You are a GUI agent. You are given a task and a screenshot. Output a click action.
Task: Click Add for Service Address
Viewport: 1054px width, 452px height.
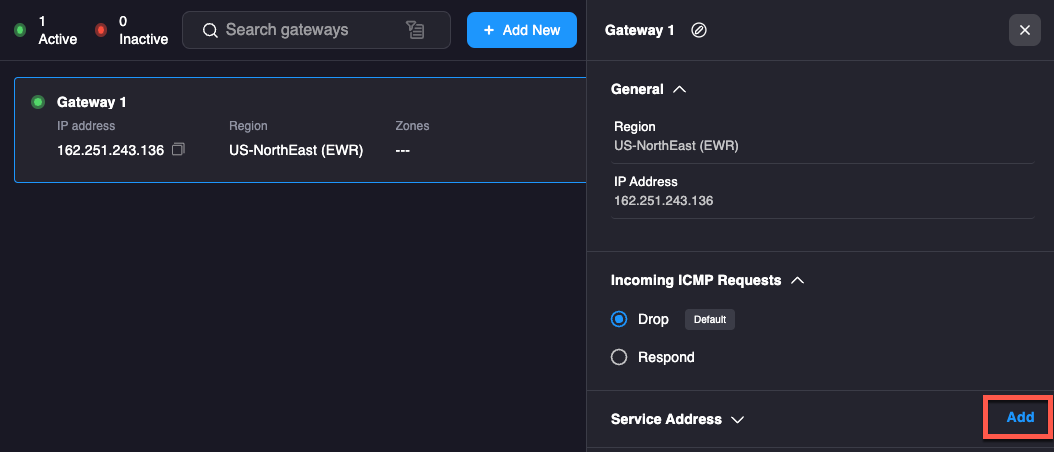point(1019,417)
